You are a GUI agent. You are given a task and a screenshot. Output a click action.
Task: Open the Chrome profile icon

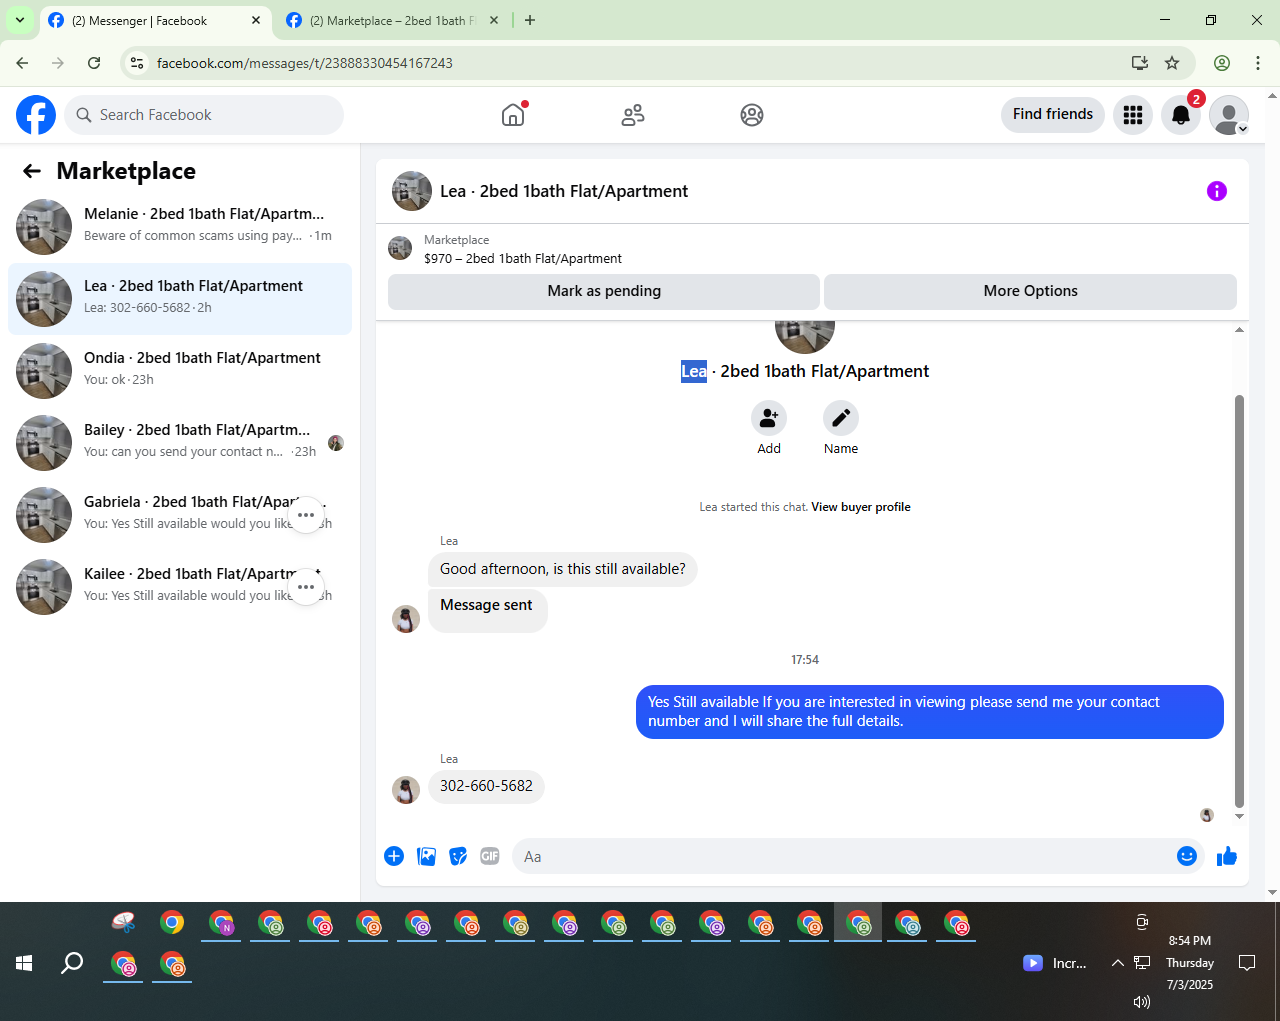(x=1222, y=63)
